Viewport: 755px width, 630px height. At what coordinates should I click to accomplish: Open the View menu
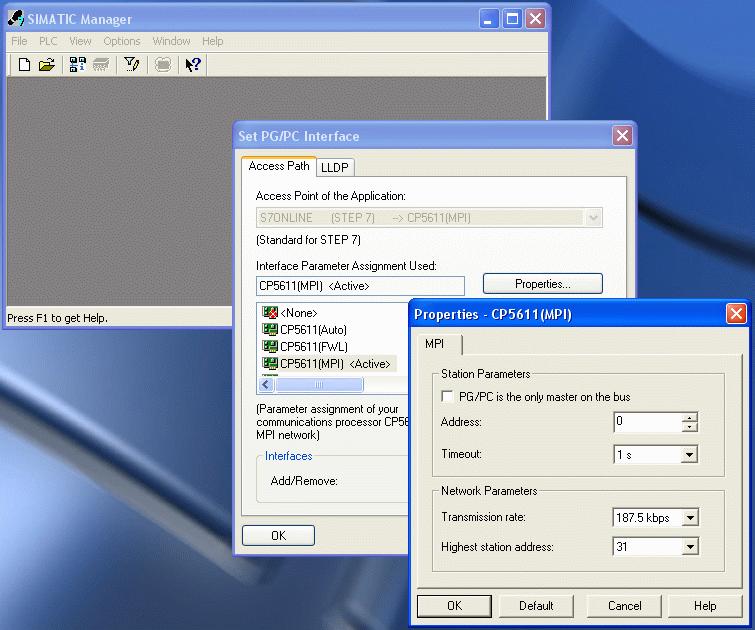(80, 41)
